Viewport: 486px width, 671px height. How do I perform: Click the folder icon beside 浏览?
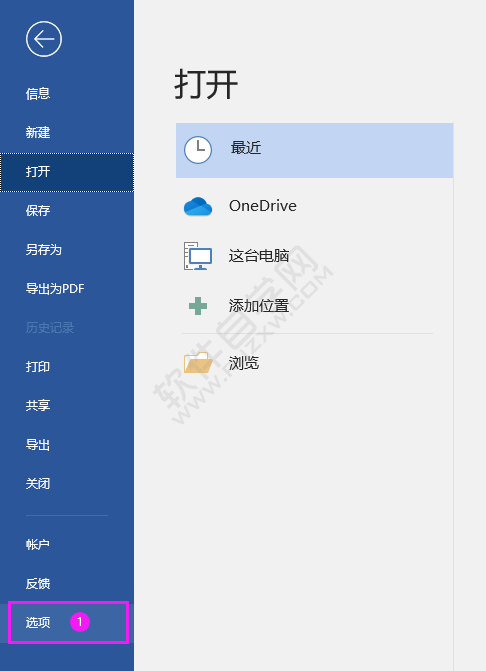click(198, 363)
